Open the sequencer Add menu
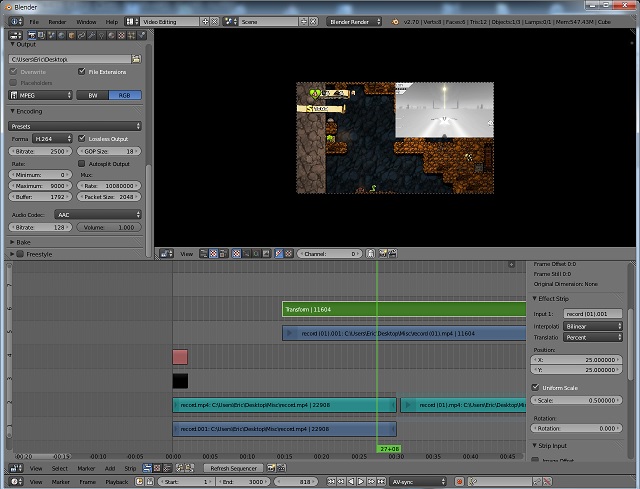Image resolution: width=640 pixels, height=489 pixels. point(110,468)
